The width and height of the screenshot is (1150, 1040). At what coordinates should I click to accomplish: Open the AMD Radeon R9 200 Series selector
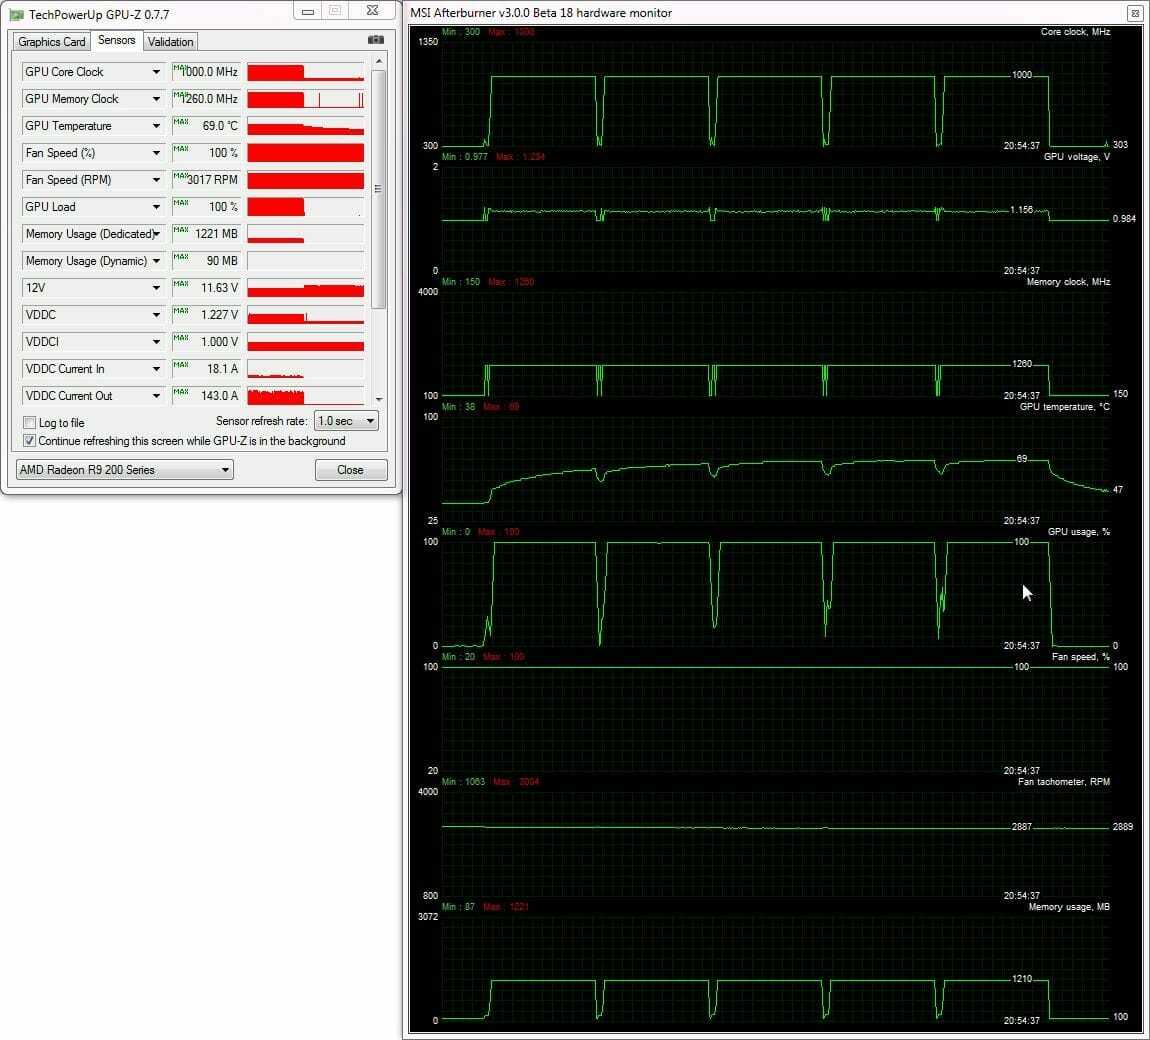tap(124, 470)
